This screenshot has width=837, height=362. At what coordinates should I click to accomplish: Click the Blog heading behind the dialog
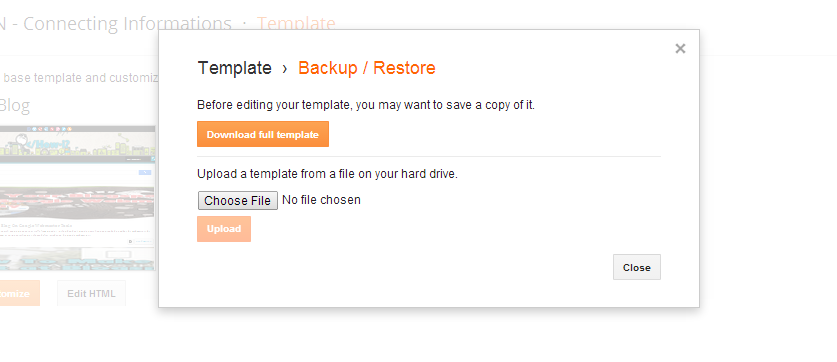(x=14, y=105)
